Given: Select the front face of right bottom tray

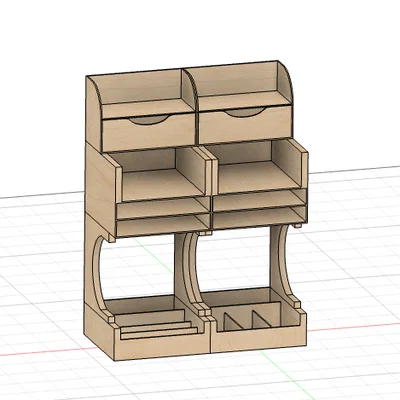Looking at the screenshot, I should 258,338.
